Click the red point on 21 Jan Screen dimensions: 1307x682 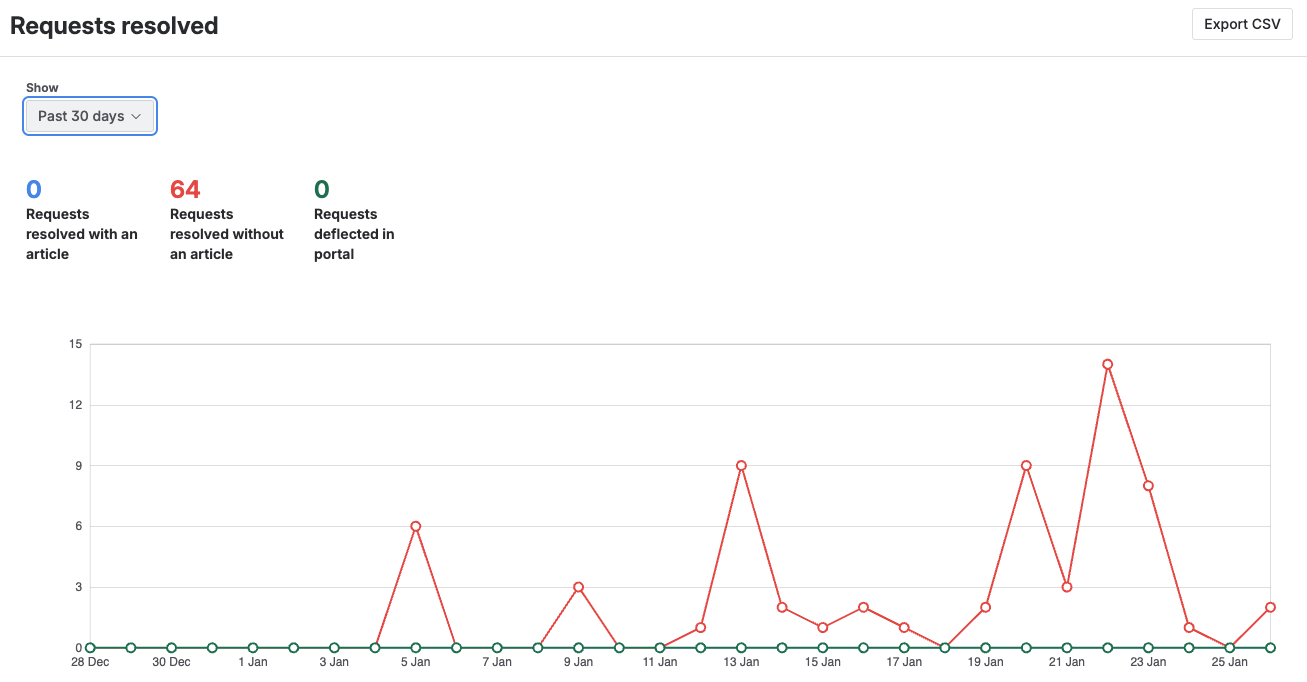(1067, 587)
